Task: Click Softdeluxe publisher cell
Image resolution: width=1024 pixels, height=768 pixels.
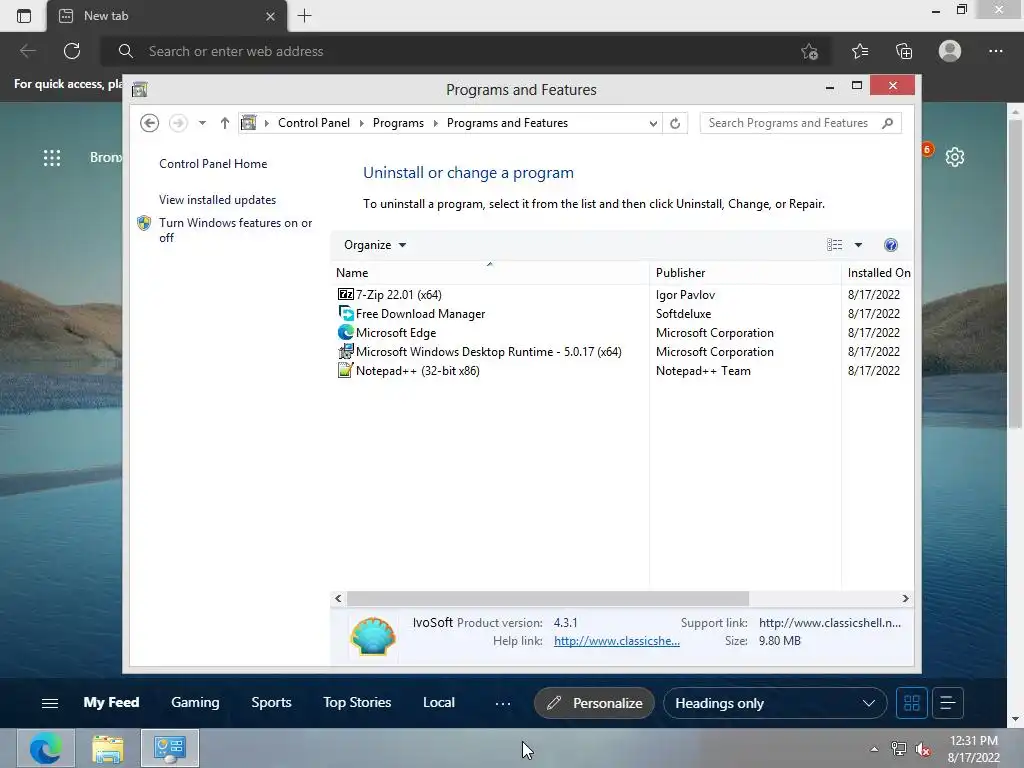Action: tap(683, 314)
